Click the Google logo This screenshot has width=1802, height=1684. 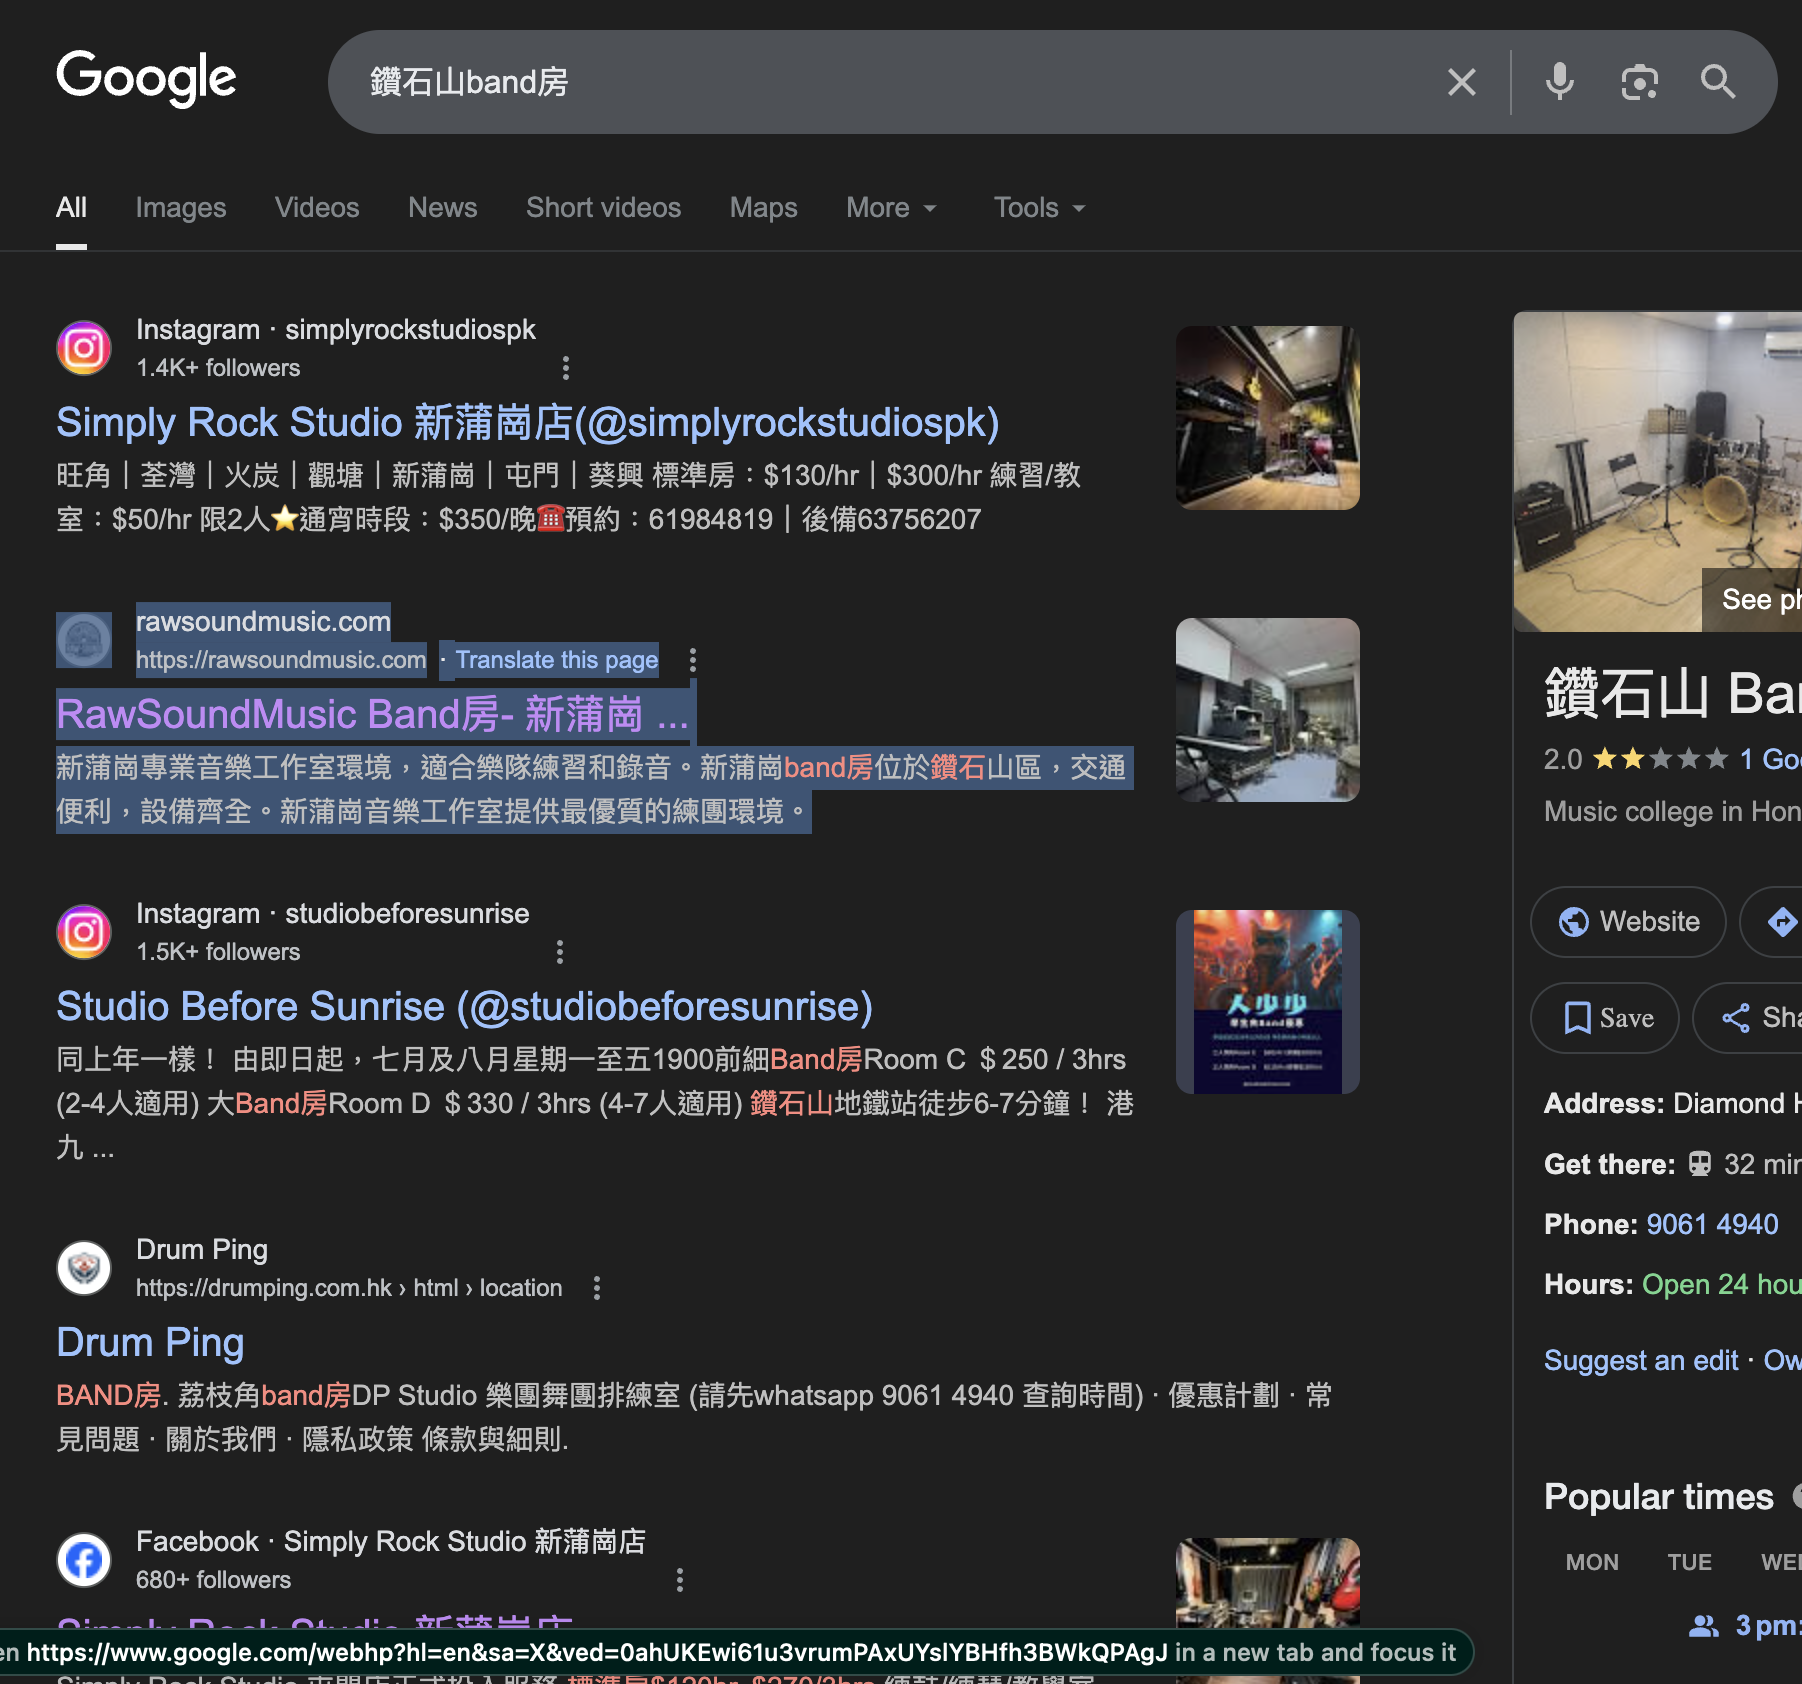146,79
